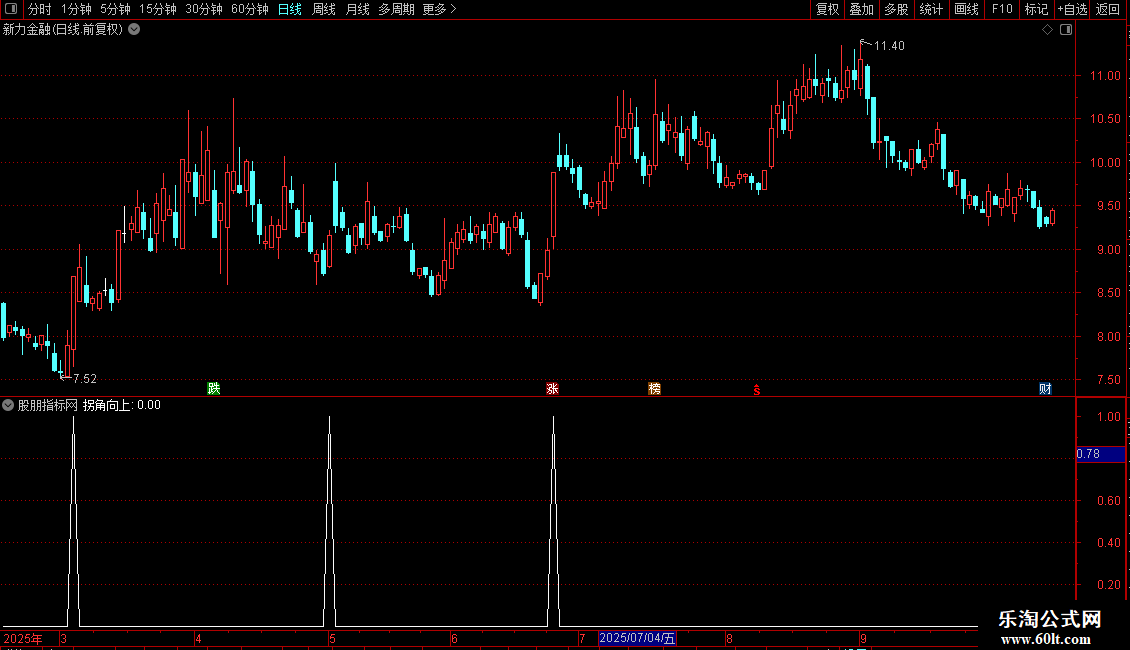Switch to 月线 monthly chart
Viewport: 1130px width, 650px height.
coord(357,9)
